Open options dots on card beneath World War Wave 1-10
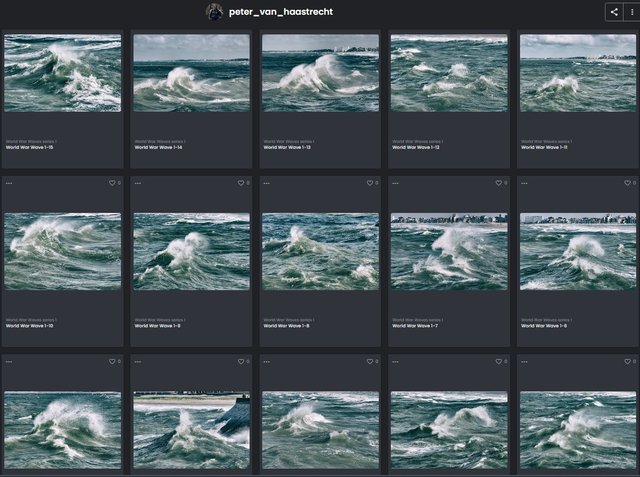This screenshot has width=640, height=477. [x=9, y=362]
